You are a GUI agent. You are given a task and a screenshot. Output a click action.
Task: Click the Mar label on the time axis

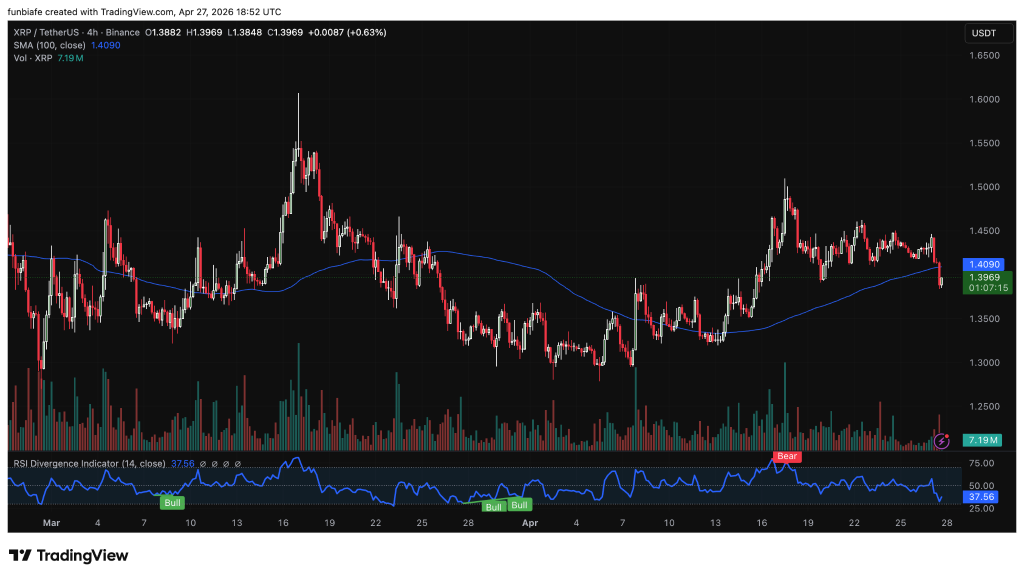[51, 523]
